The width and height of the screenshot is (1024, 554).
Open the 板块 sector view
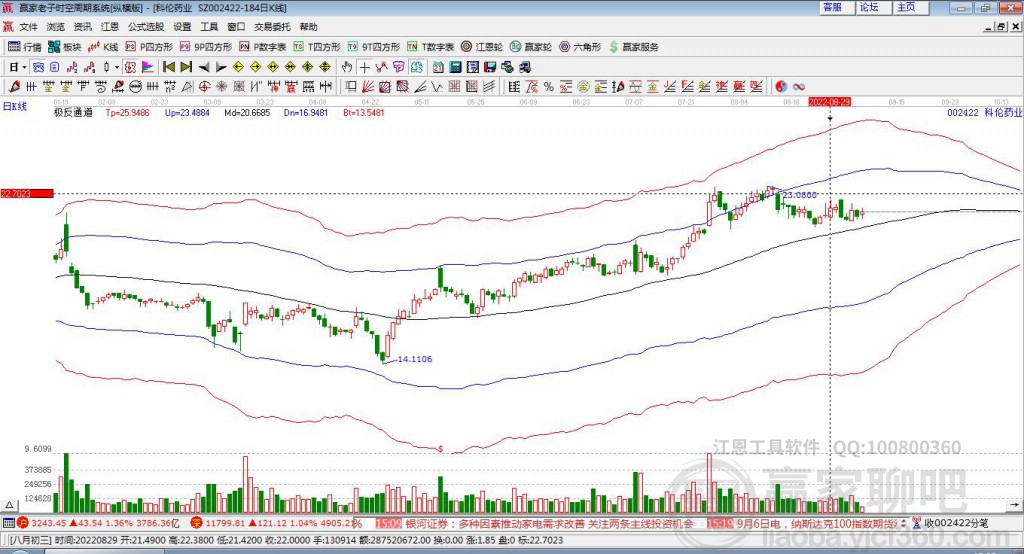65,47
